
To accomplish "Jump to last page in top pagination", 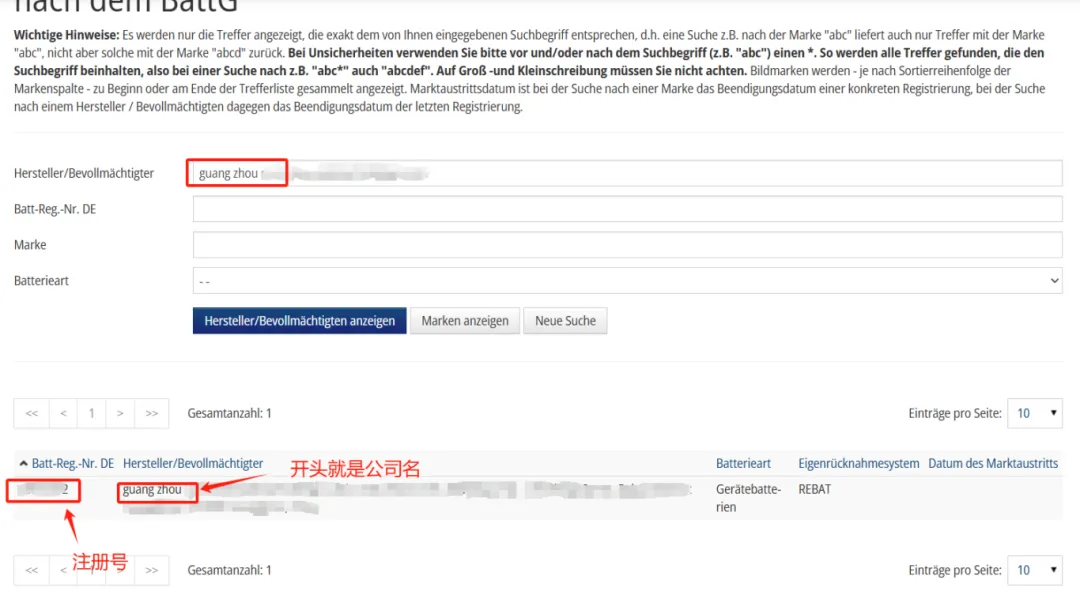I will (x=152, y=413).
